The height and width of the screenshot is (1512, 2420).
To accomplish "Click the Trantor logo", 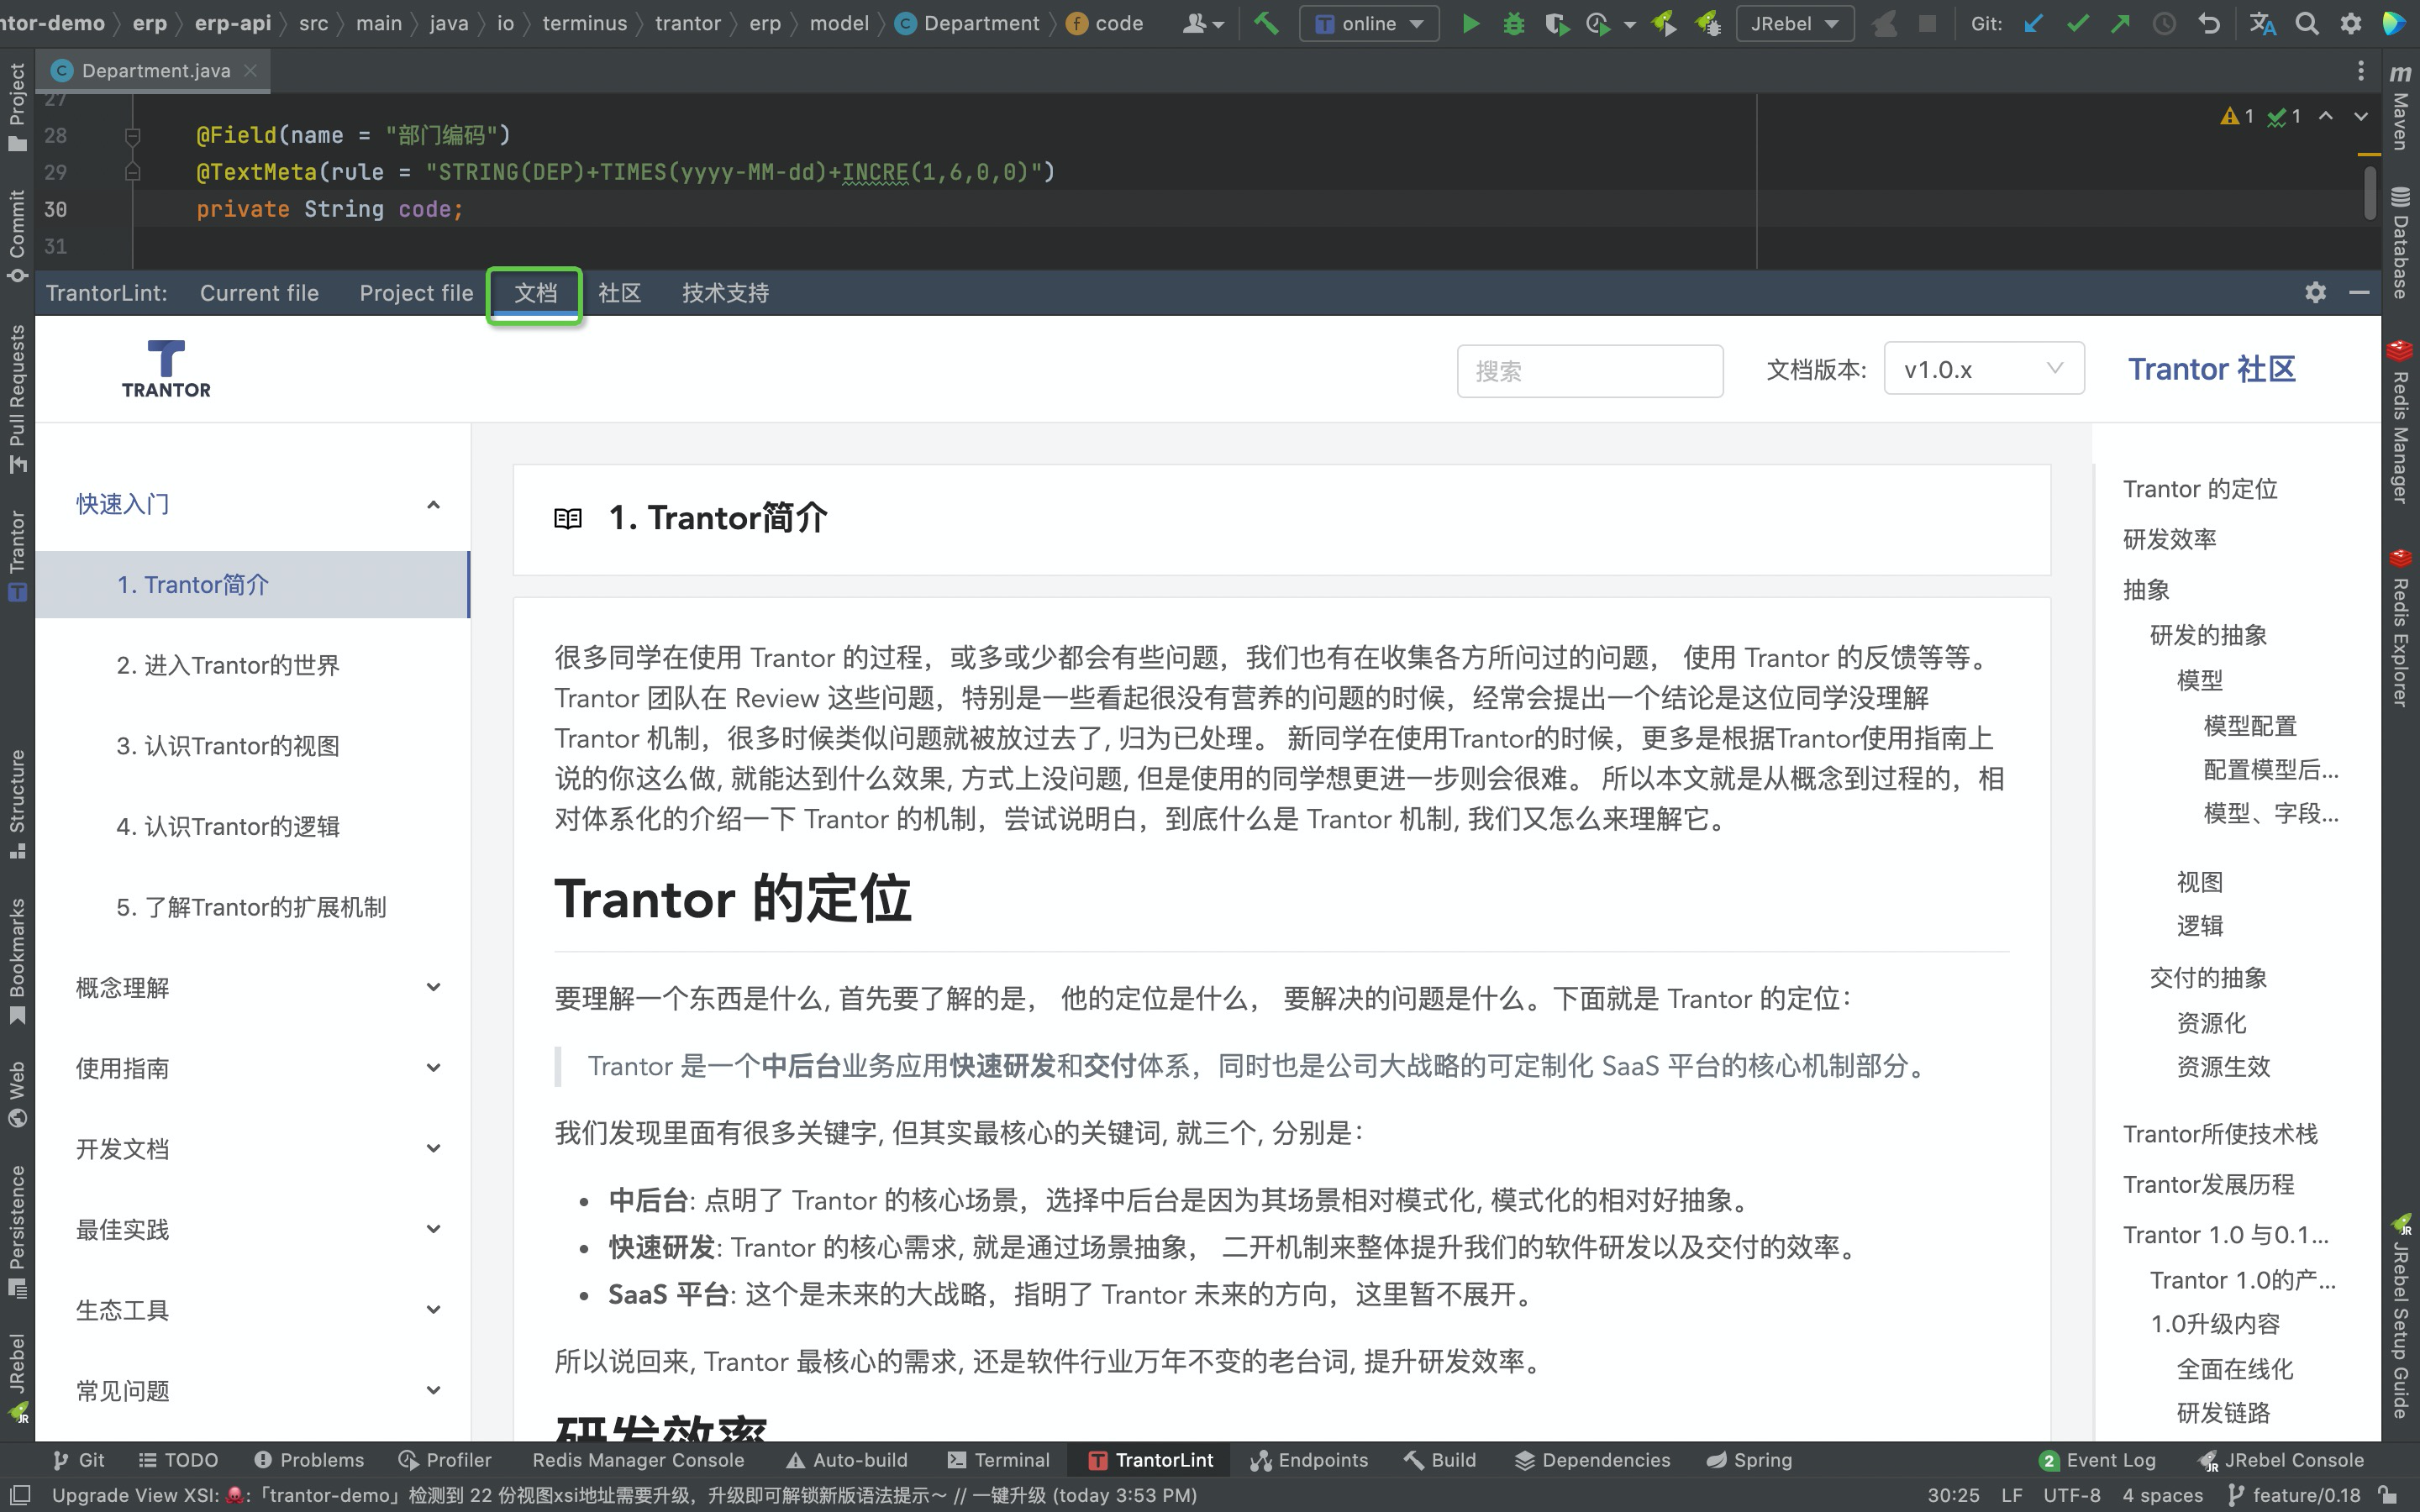I will 166,369.
